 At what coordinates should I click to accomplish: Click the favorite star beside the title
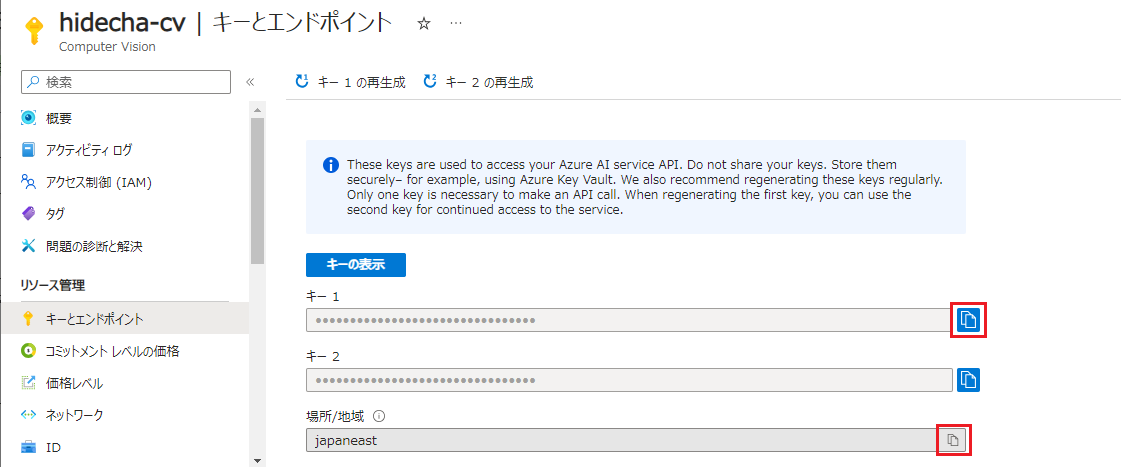click(x=423, y=24)
